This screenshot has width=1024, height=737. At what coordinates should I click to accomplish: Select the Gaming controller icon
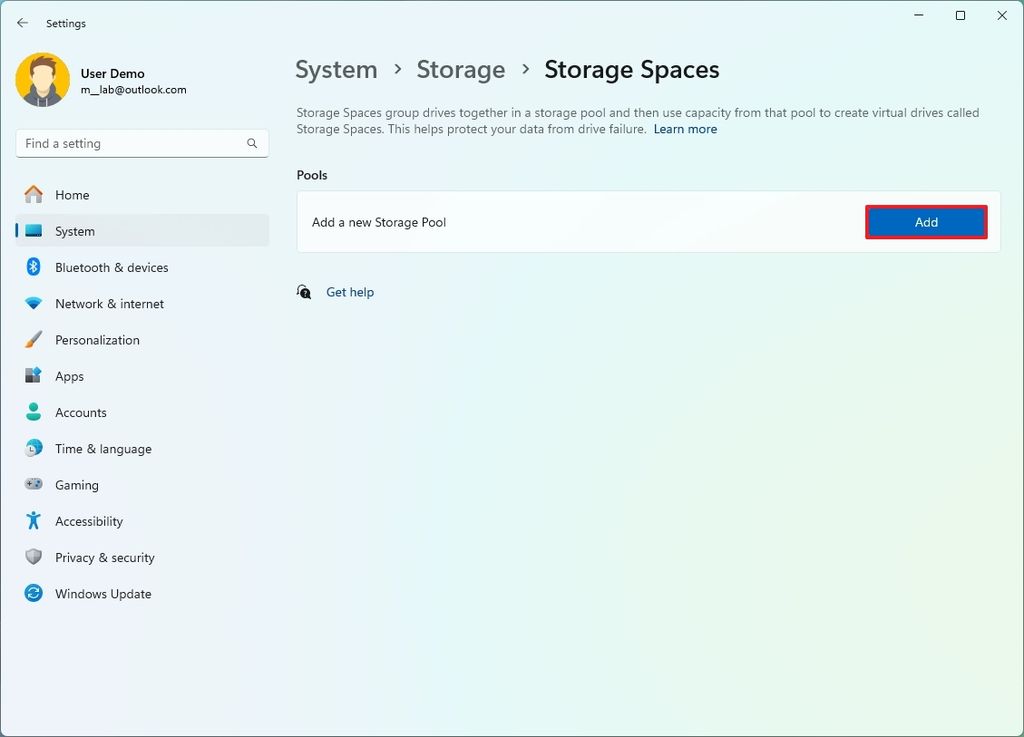point(34,485)
